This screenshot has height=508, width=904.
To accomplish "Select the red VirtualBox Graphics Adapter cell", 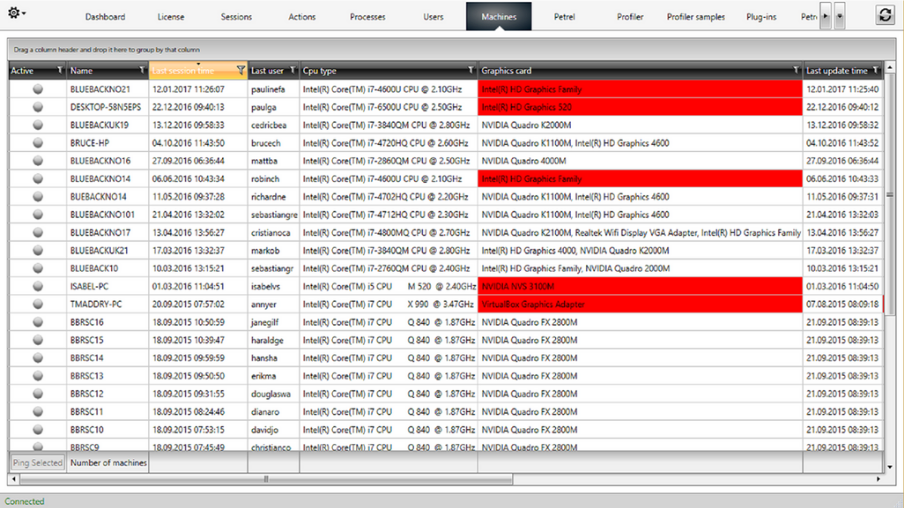I will [640, 304].
